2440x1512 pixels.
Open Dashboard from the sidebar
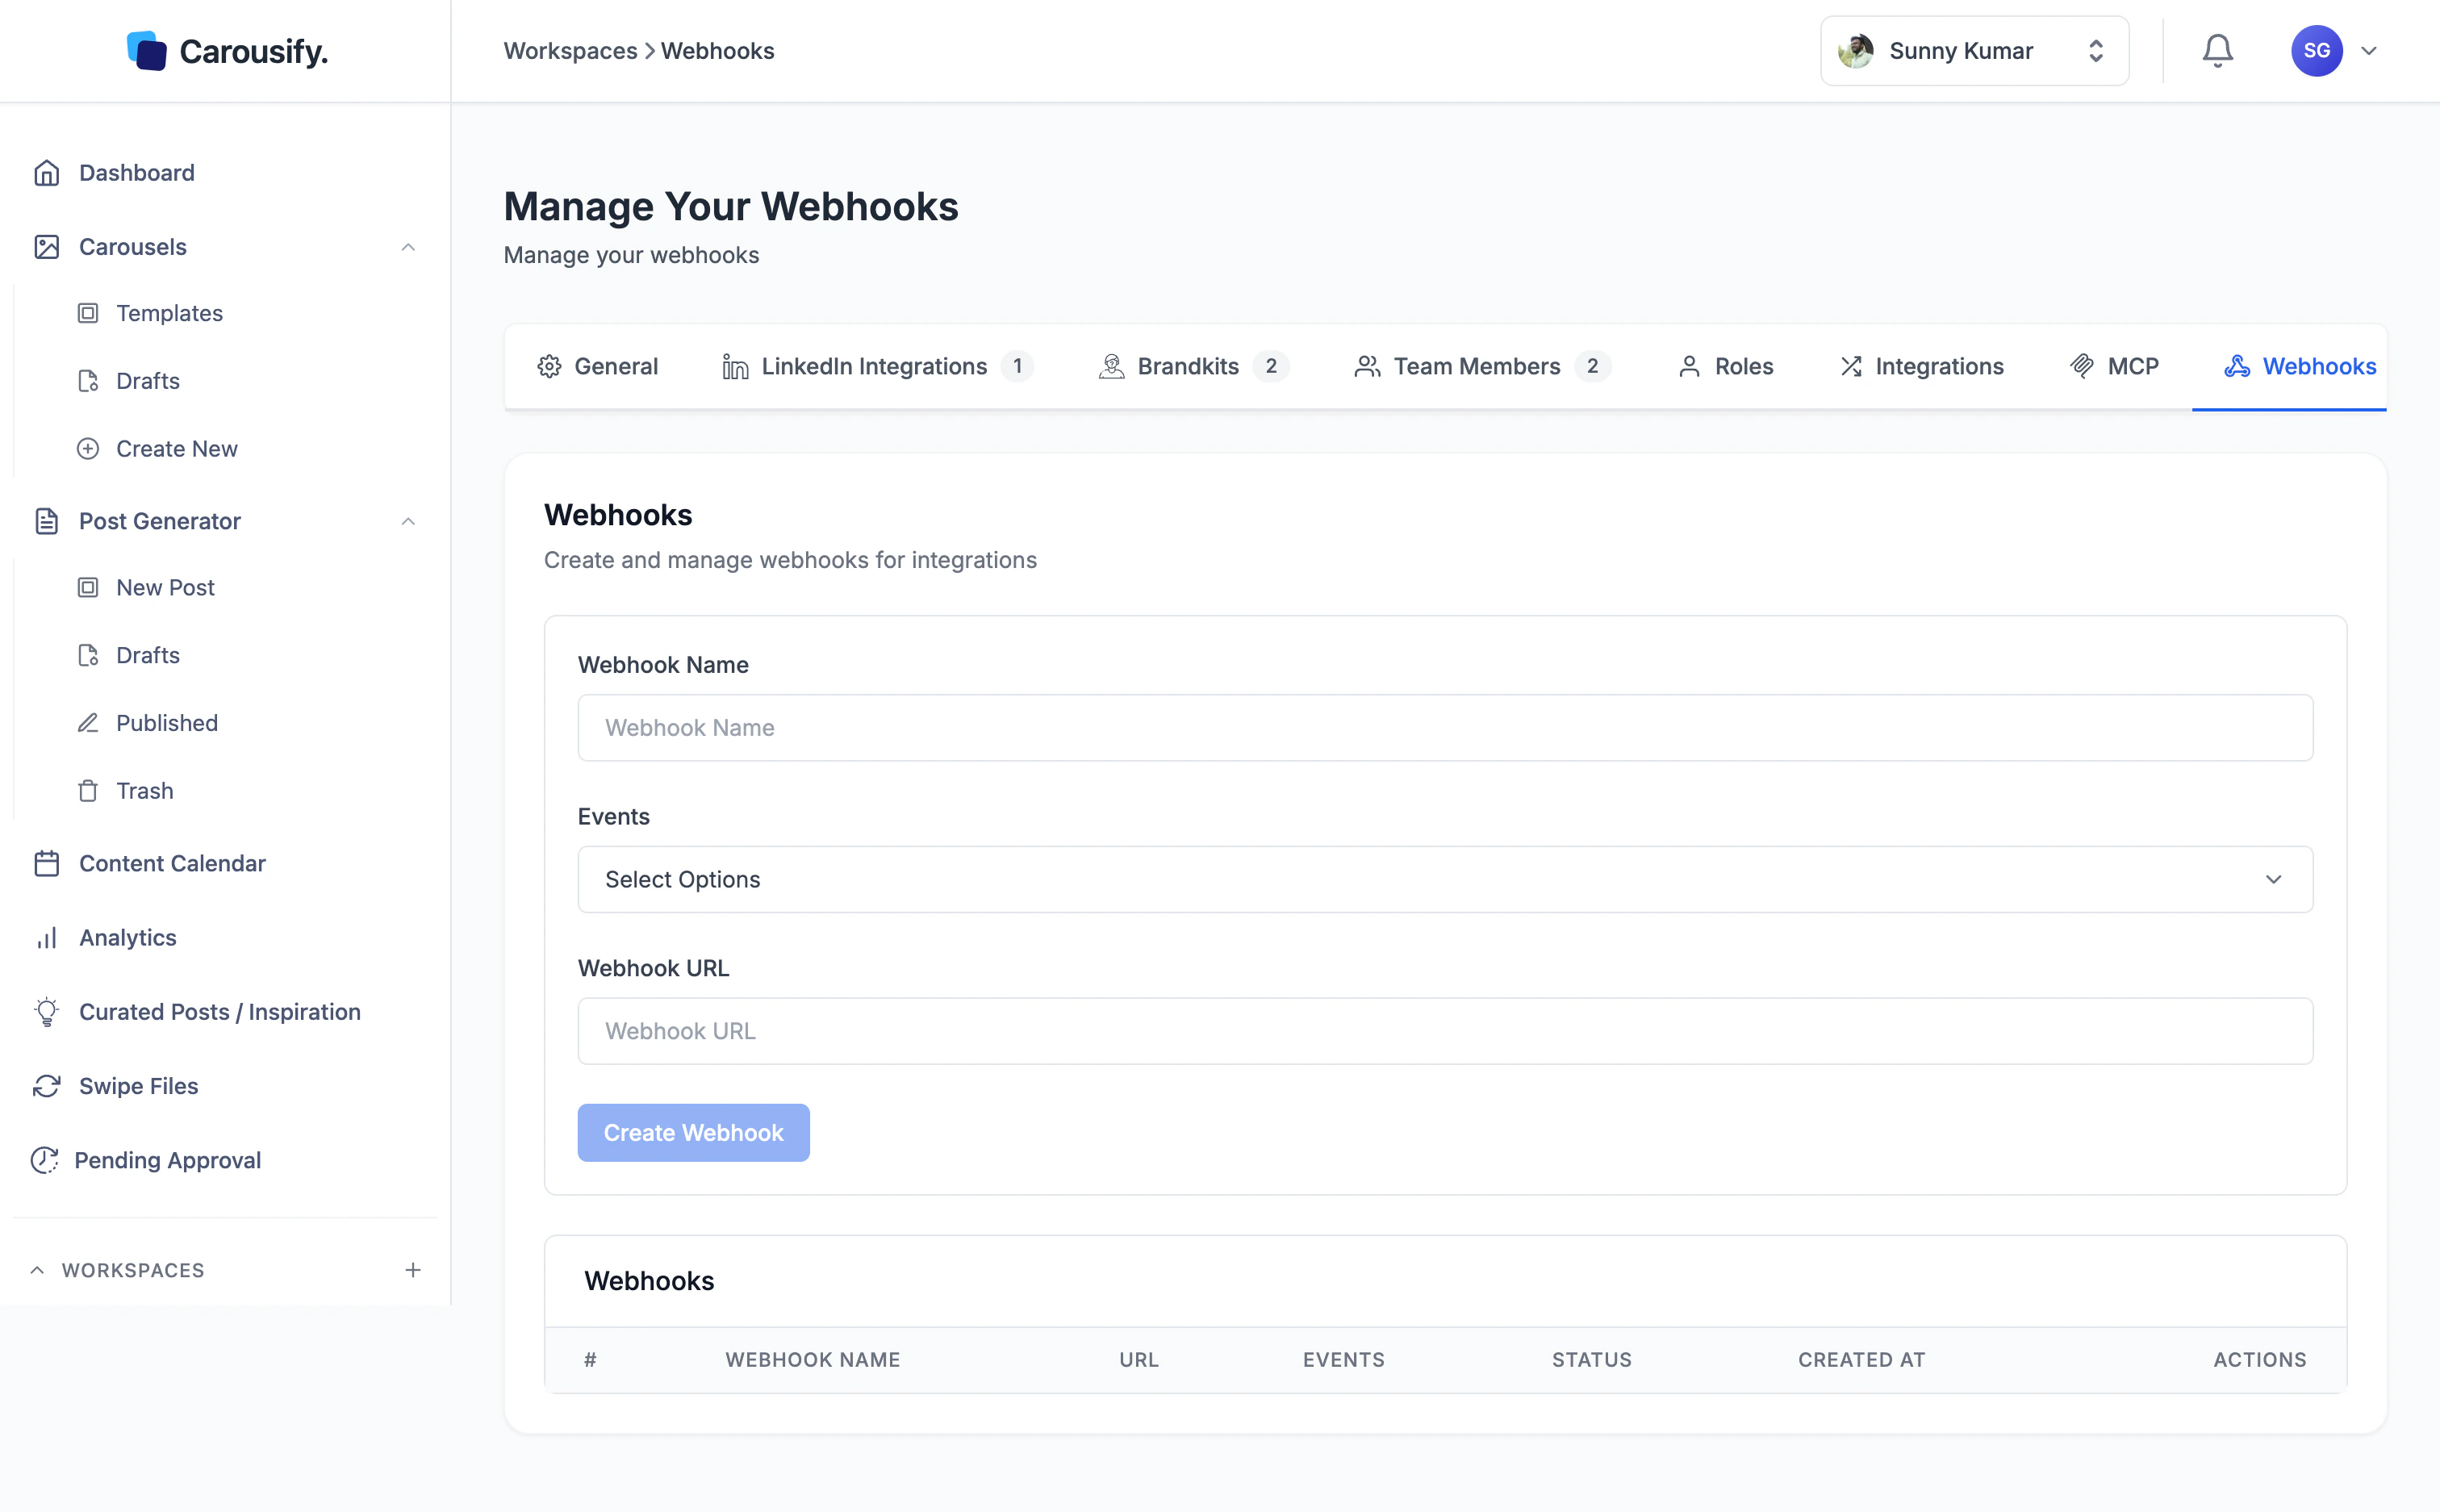click(x=137, y=173)
